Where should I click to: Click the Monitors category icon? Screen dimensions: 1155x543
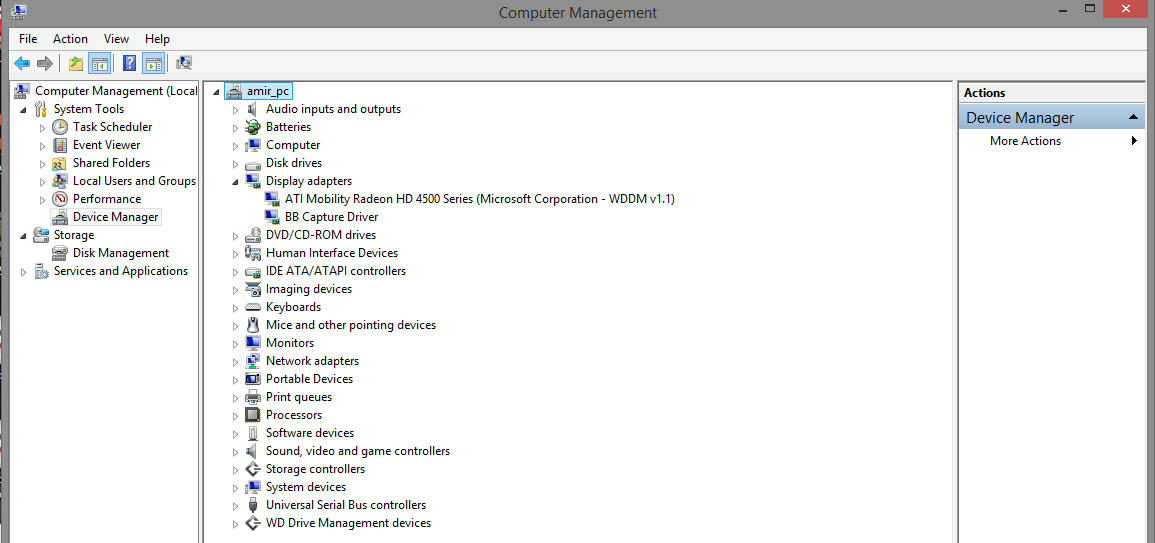click(x=253, y=343)
